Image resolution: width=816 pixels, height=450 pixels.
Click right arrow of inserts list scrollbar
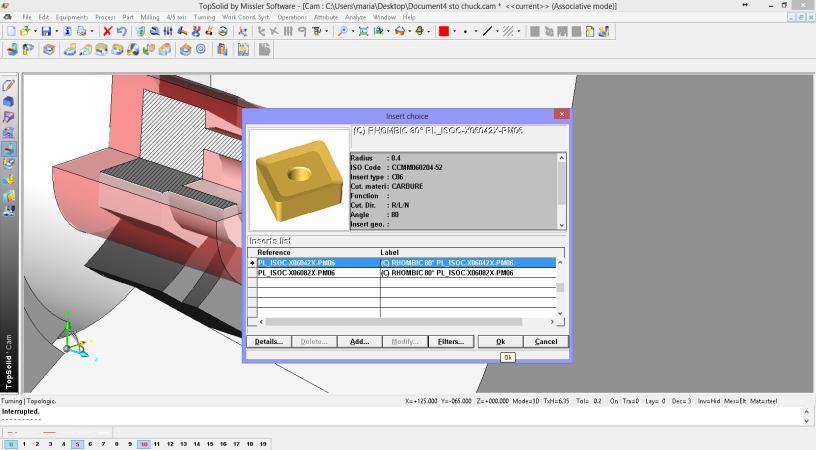tap(552, 322)
